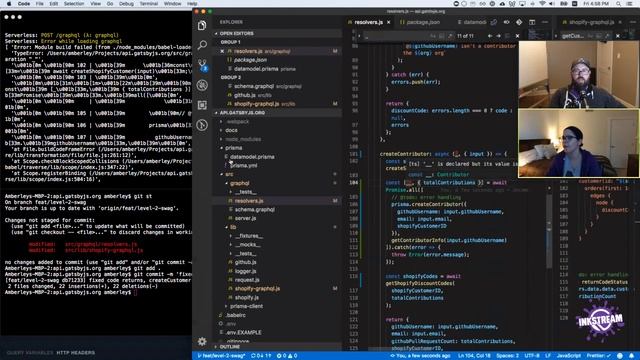Close resolvers.js in Open Editors list

coord(222,51)
